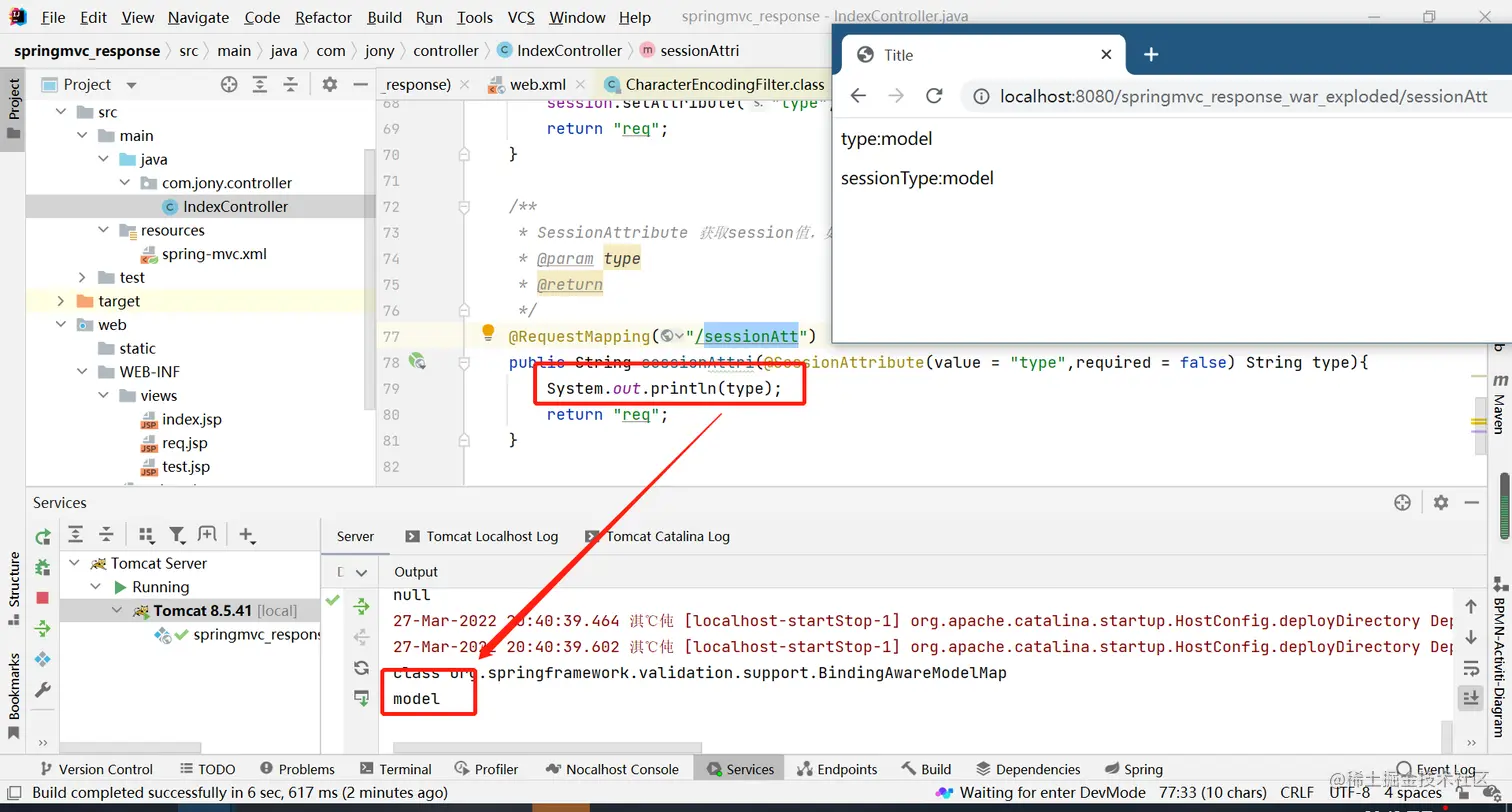Expand all nodes in Project panel
This screenshot has height=812, width=1512.
[x=260, y=85]
